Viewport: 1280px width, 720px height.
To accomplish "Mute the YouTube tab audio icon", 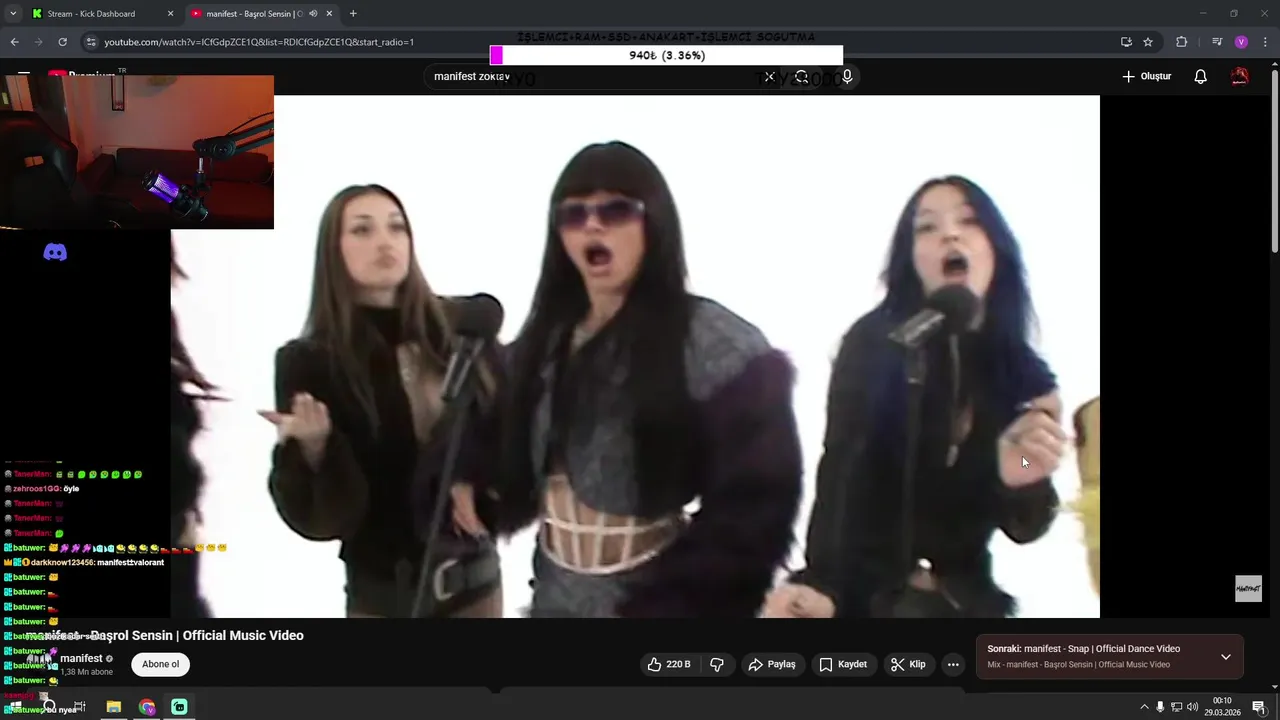I will [x=313, y=14].
